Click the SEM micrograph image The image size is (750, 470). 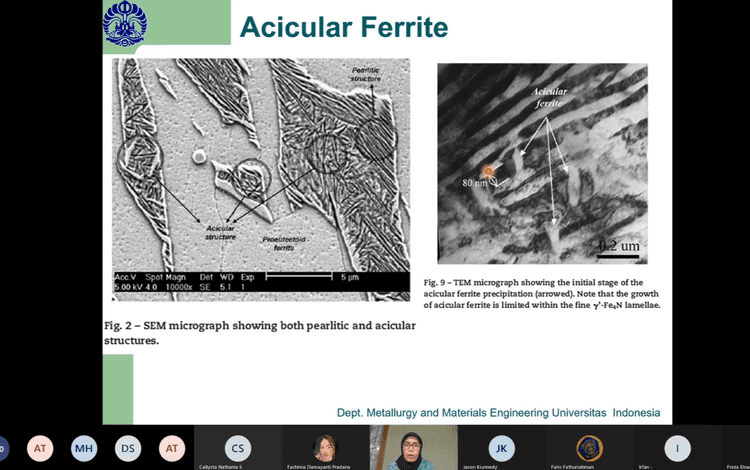pyautogui.click(x=261, y=180)
